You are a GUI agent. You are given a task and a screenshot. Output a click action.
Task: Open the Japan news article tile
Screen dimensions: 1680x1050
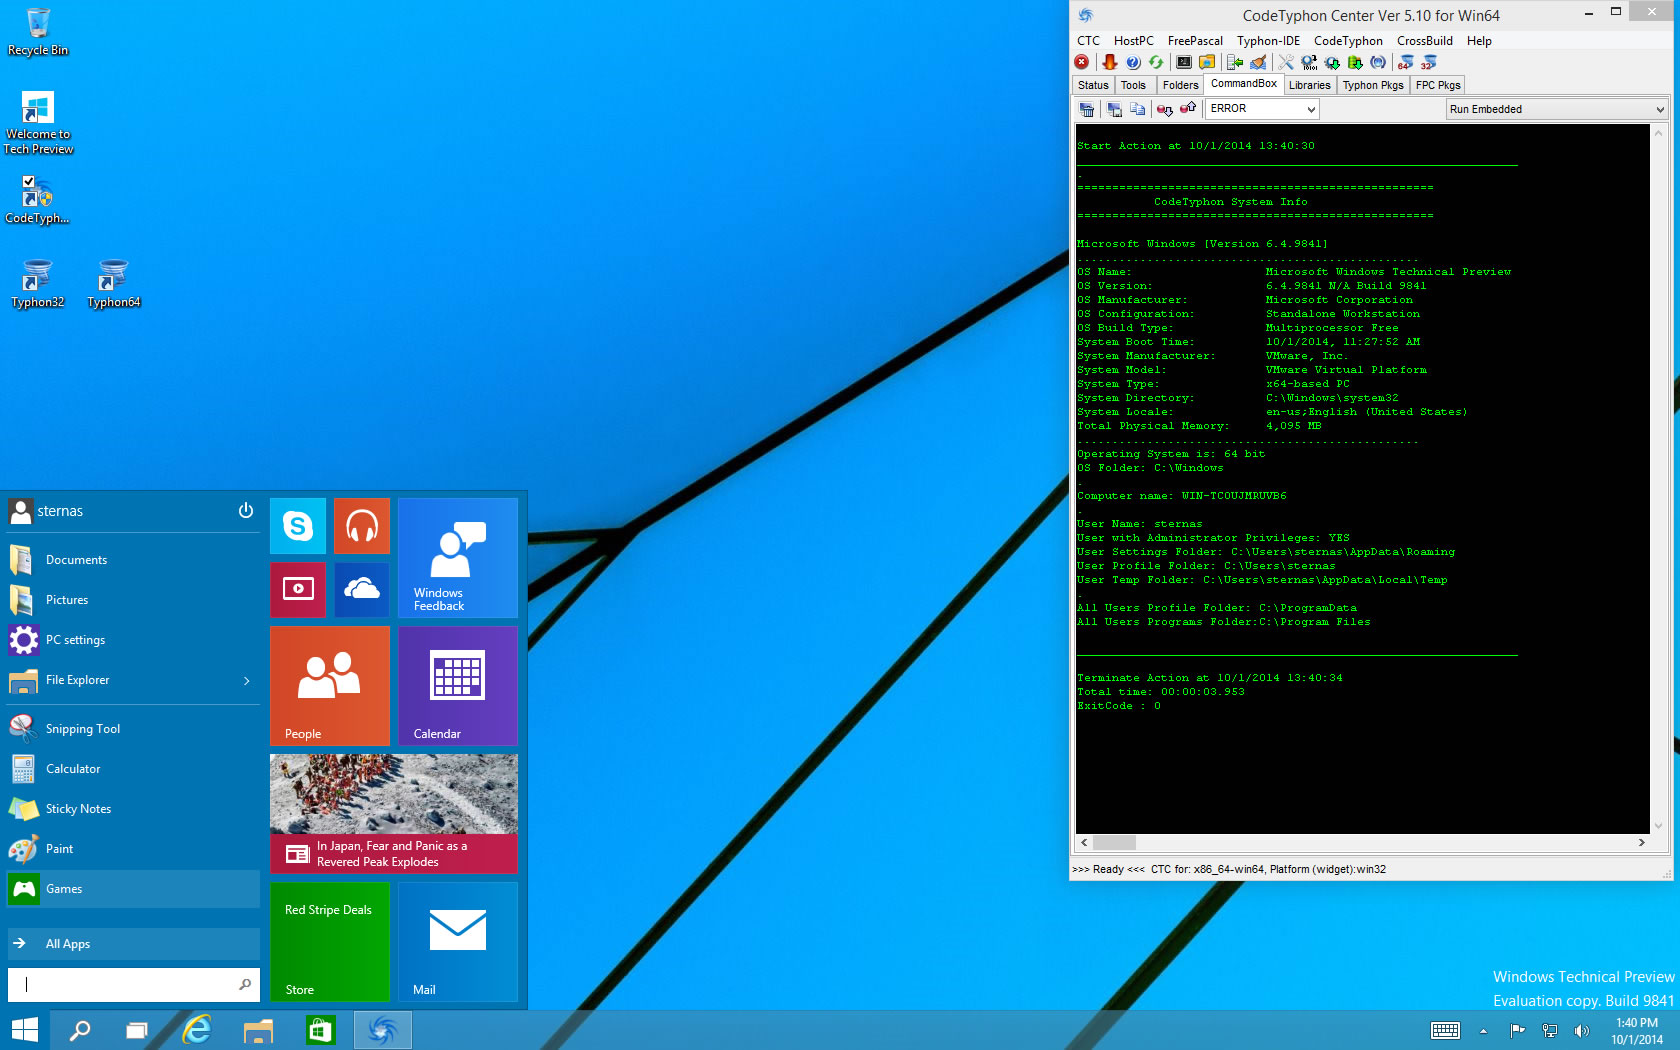(x=394, y=814)
